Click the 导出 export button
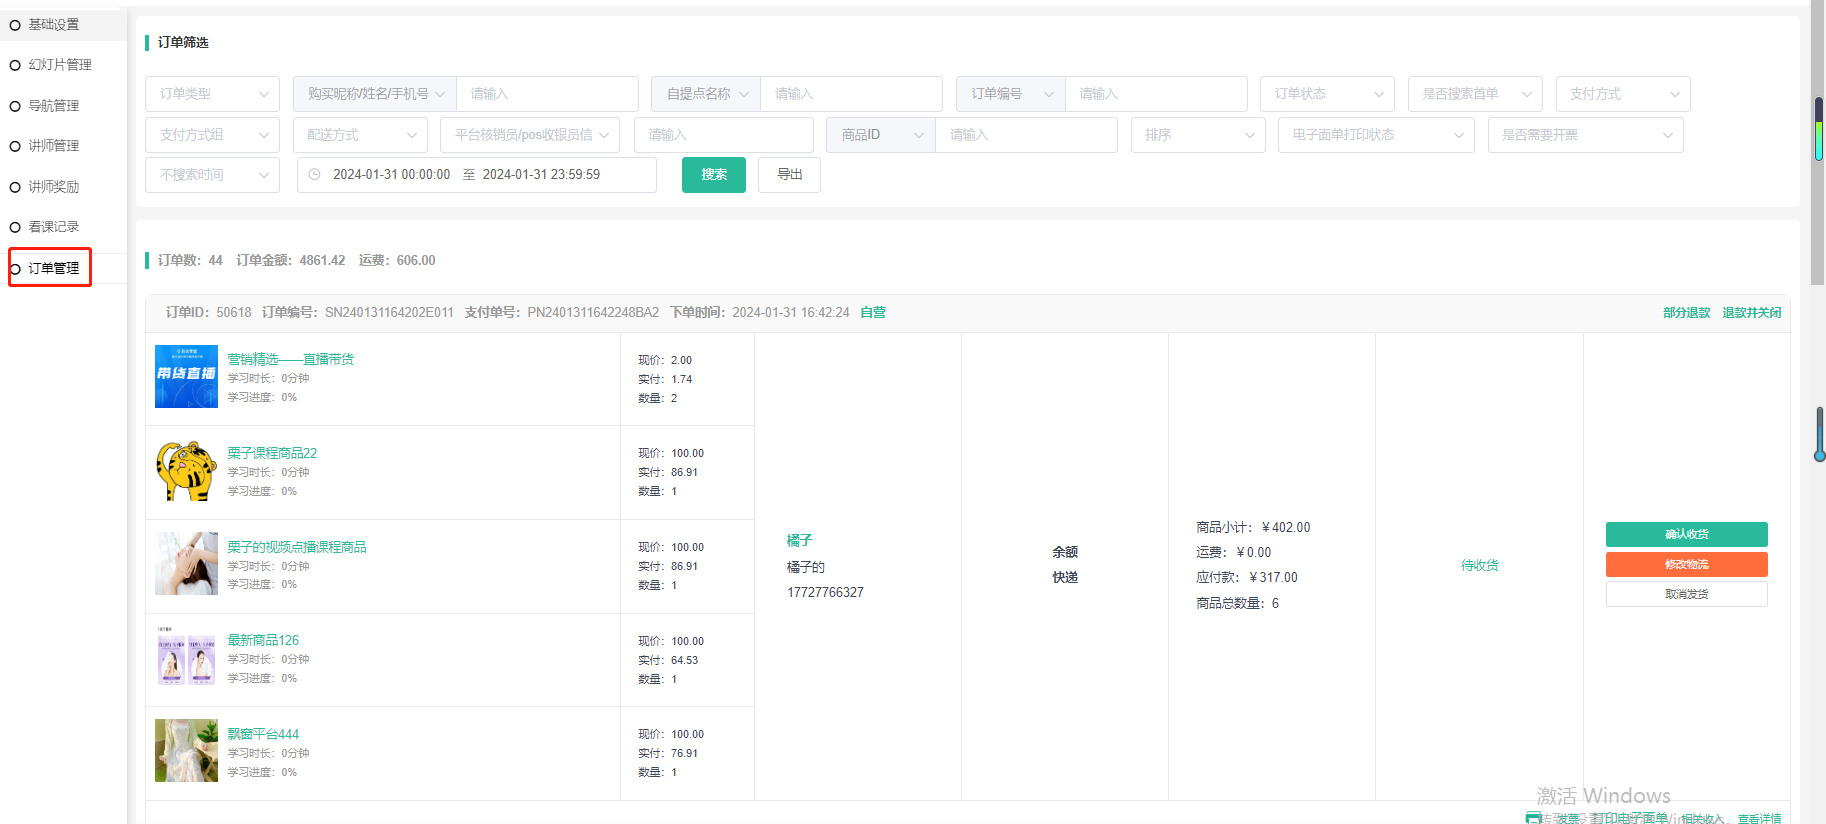This screenshot has height=824, width=1826. 789,175
